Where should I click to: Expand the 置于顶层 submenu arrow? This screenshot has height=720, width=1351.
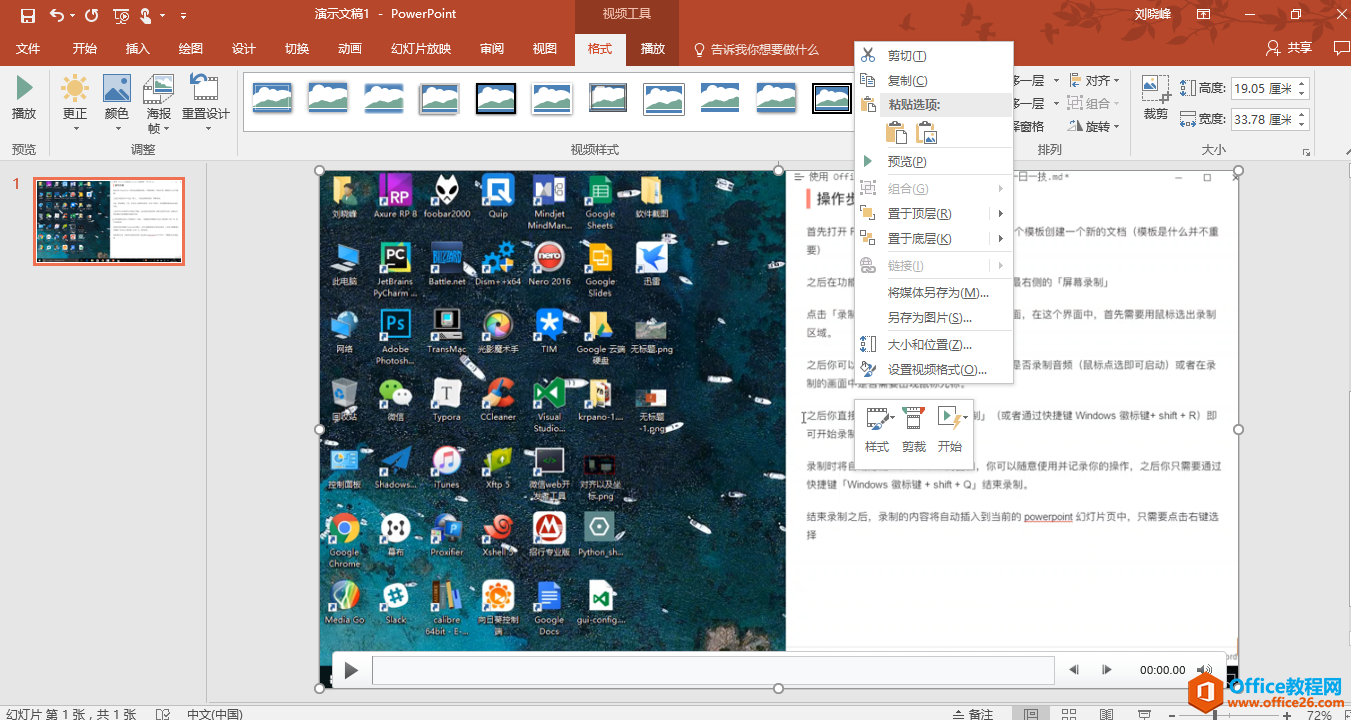coord(1000,214)
